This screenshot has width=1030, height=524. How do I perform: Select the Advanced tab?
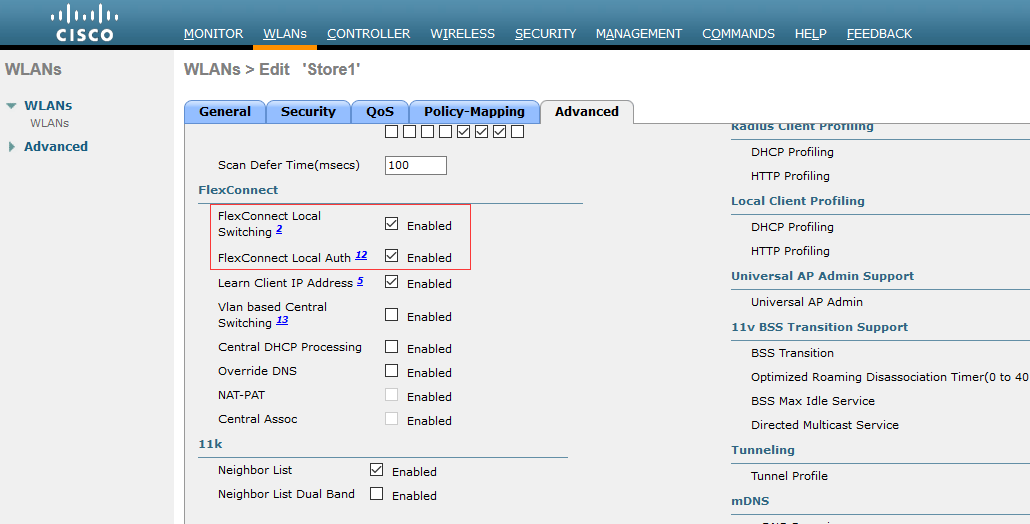[587, 112]
